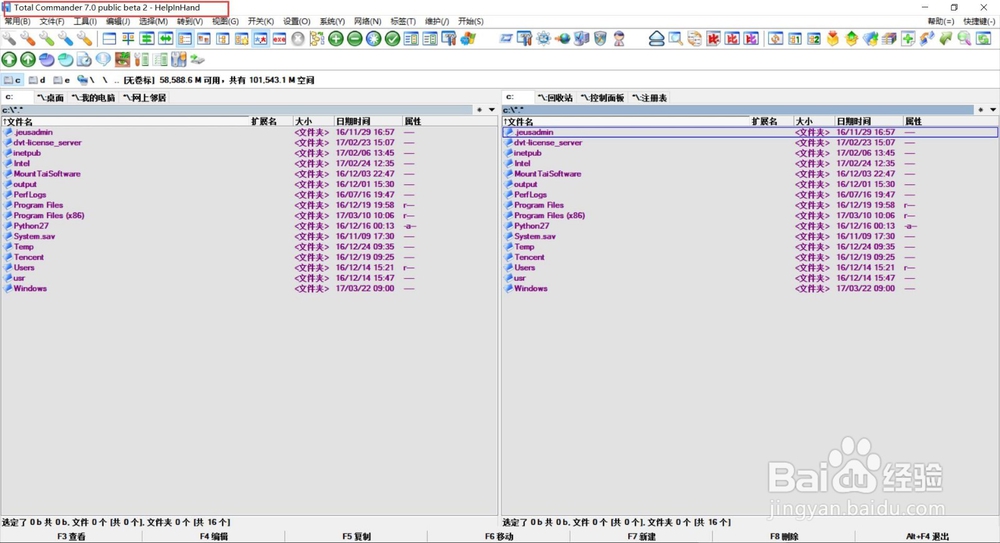Click the green plus select-group icon

coord(336,39)
